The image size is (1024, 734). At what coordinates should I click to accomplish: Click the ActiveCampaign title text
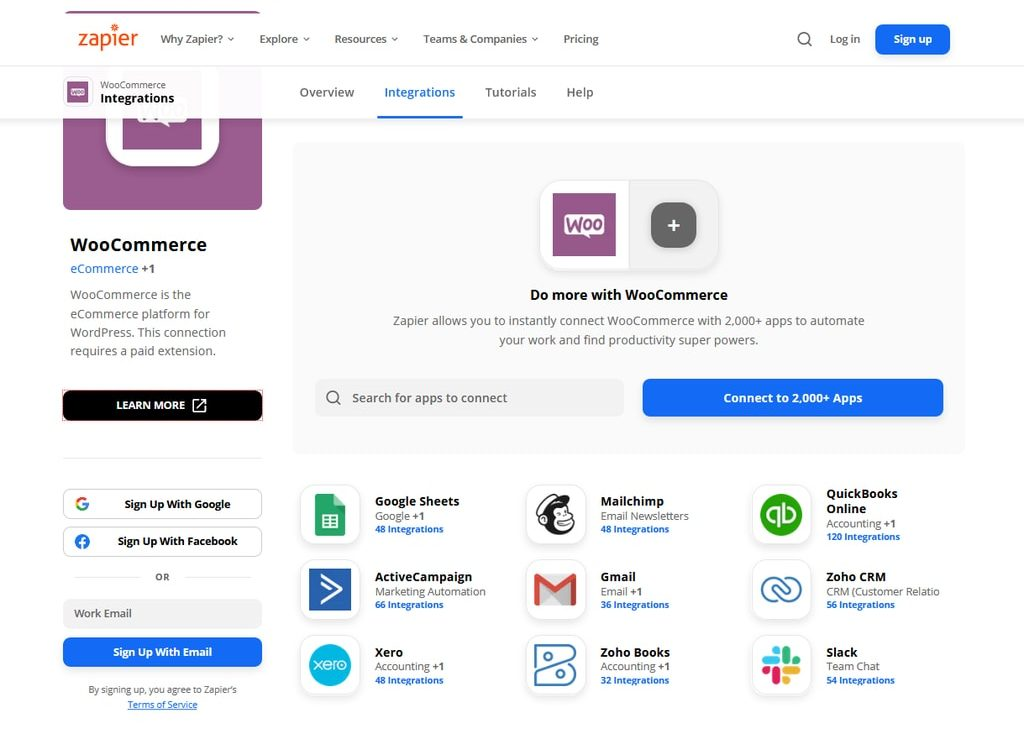(x=423, y=577)
